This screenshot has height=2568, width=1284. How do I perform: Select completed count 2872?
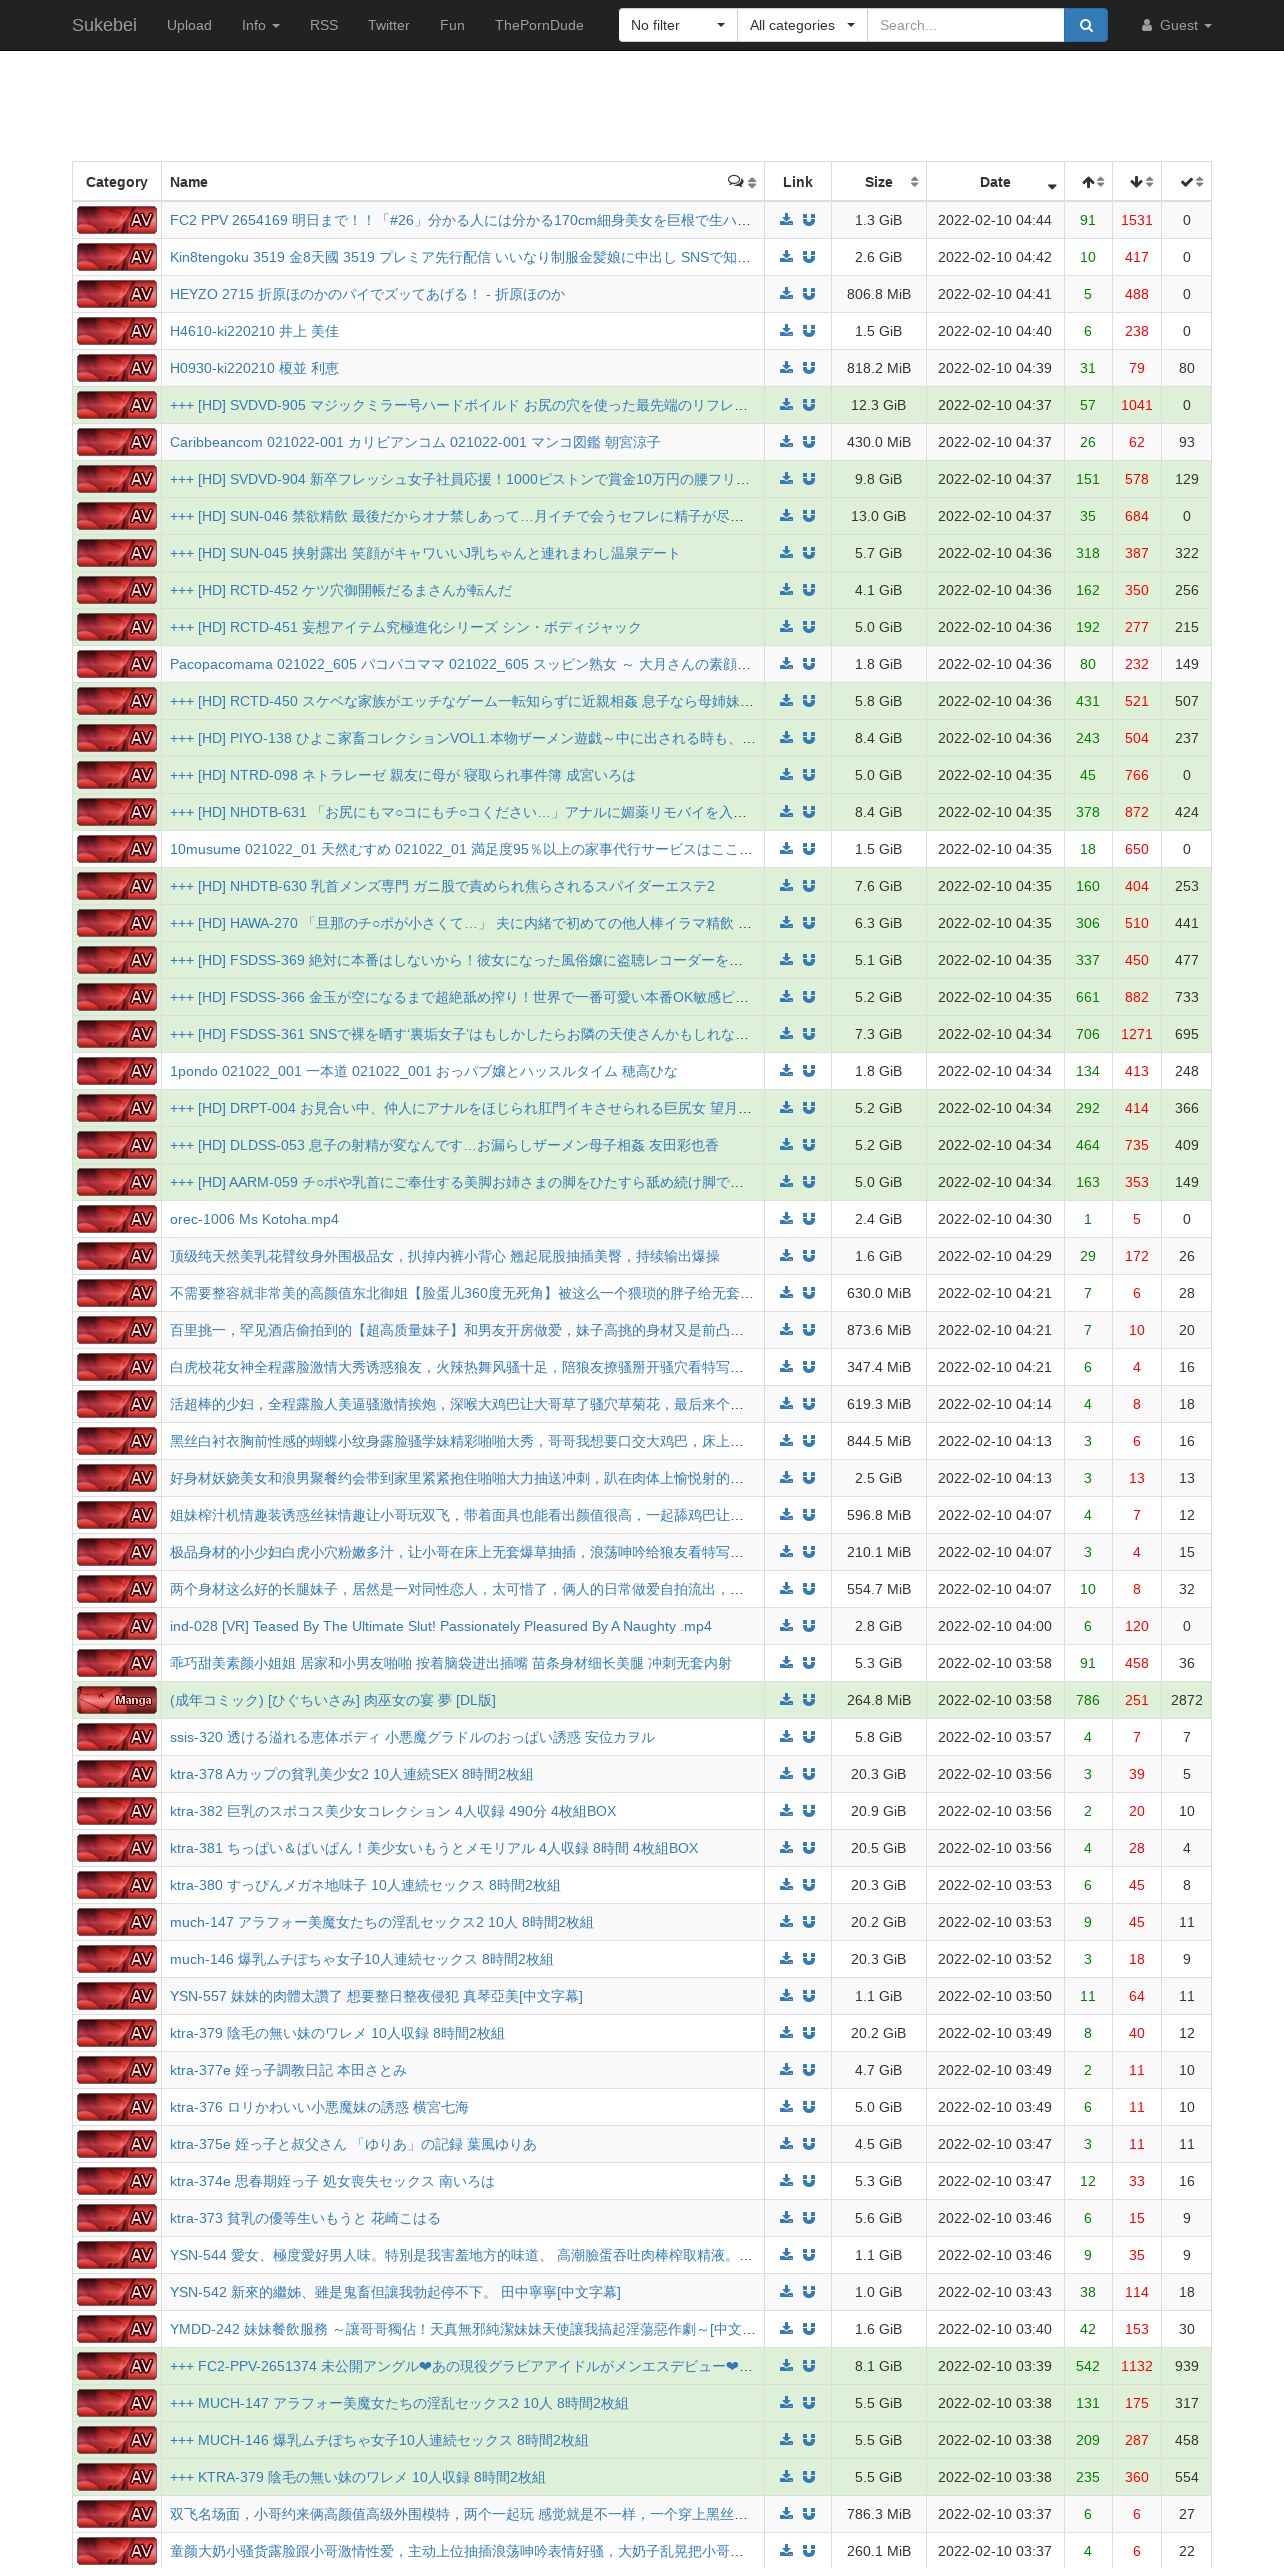[1187, 1700]
